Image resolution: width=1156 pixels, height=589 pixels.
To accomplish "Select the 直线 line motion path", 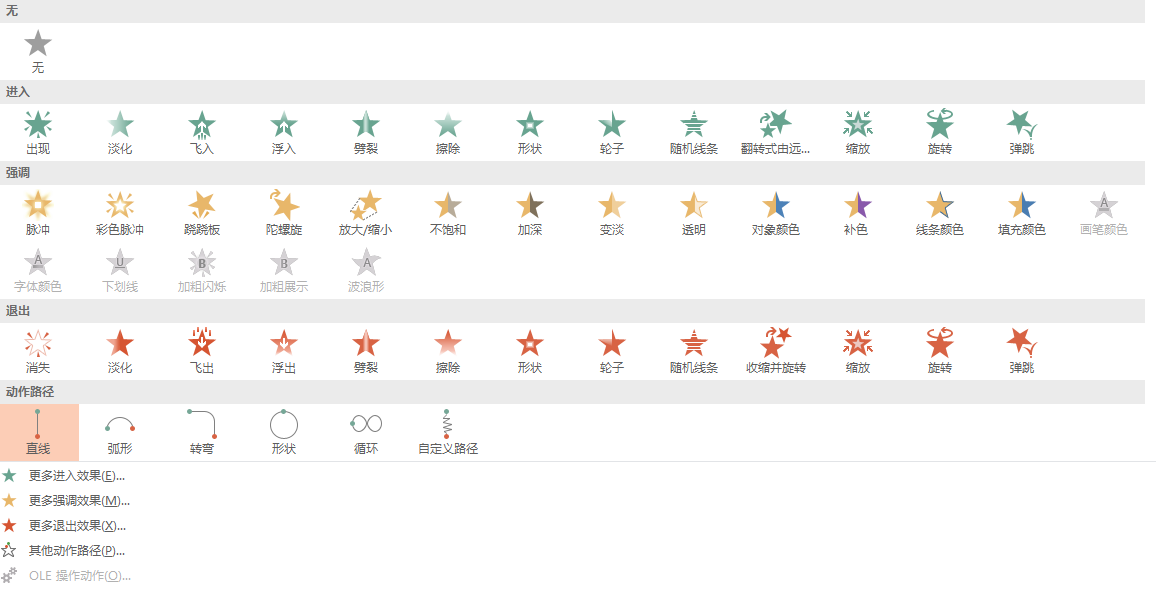I will pos(38,433).
